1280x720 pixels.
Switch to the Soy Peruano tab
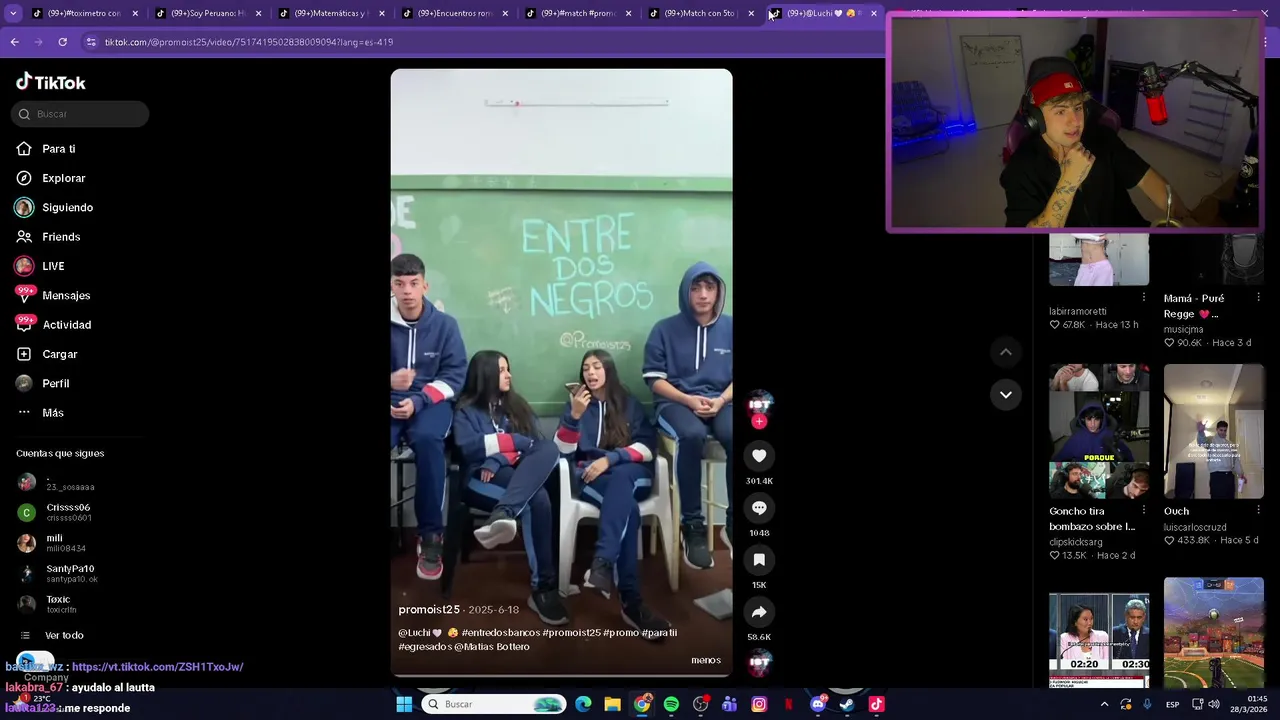(206, 13)
